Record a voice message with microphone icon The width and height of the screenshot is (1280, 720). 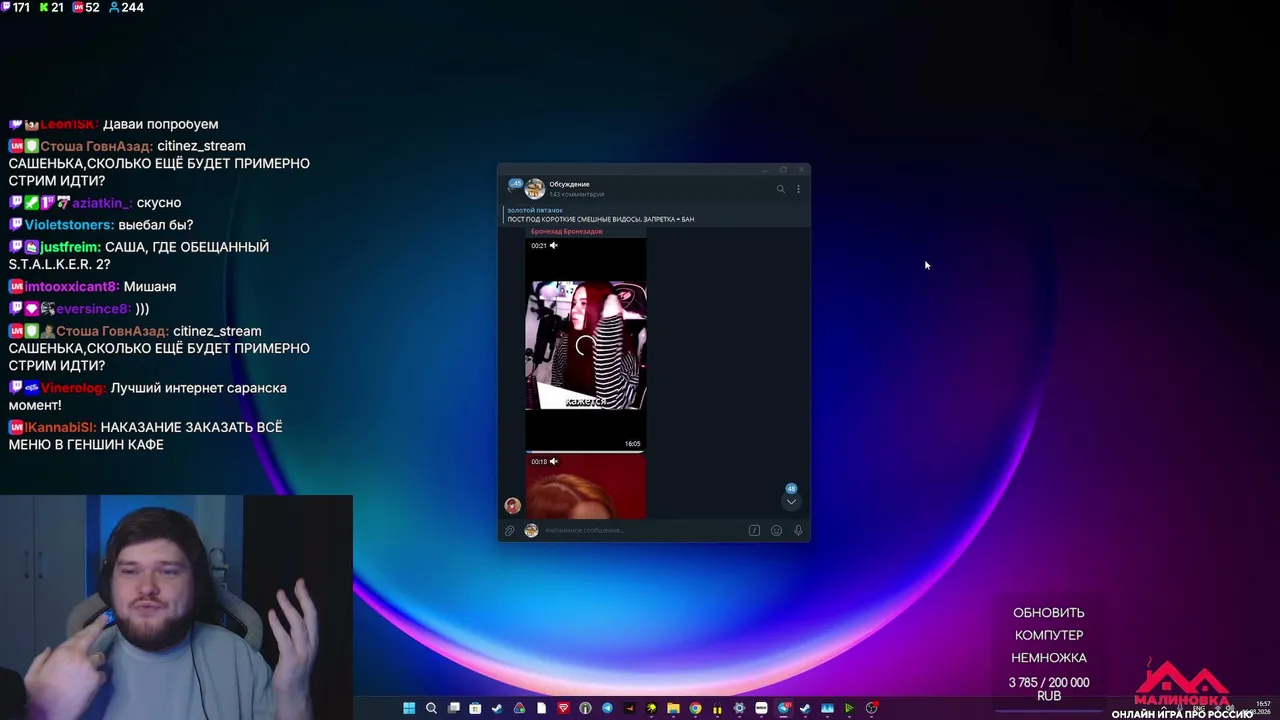coord(798,531)
